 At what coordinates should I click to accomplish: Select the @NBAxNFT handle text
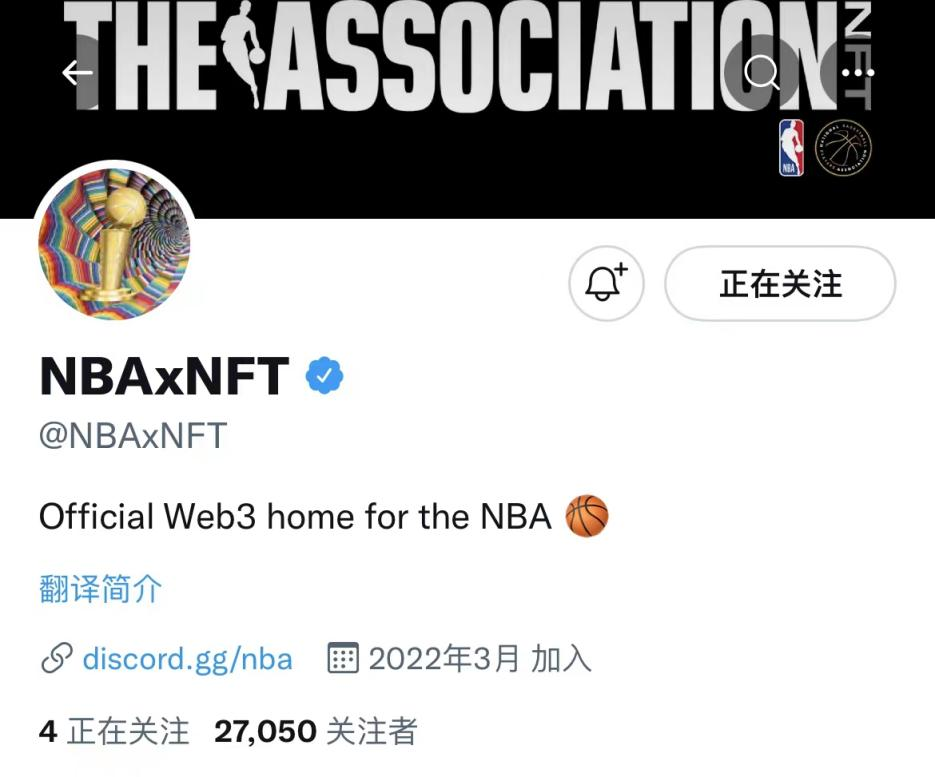tap(133, 435)
